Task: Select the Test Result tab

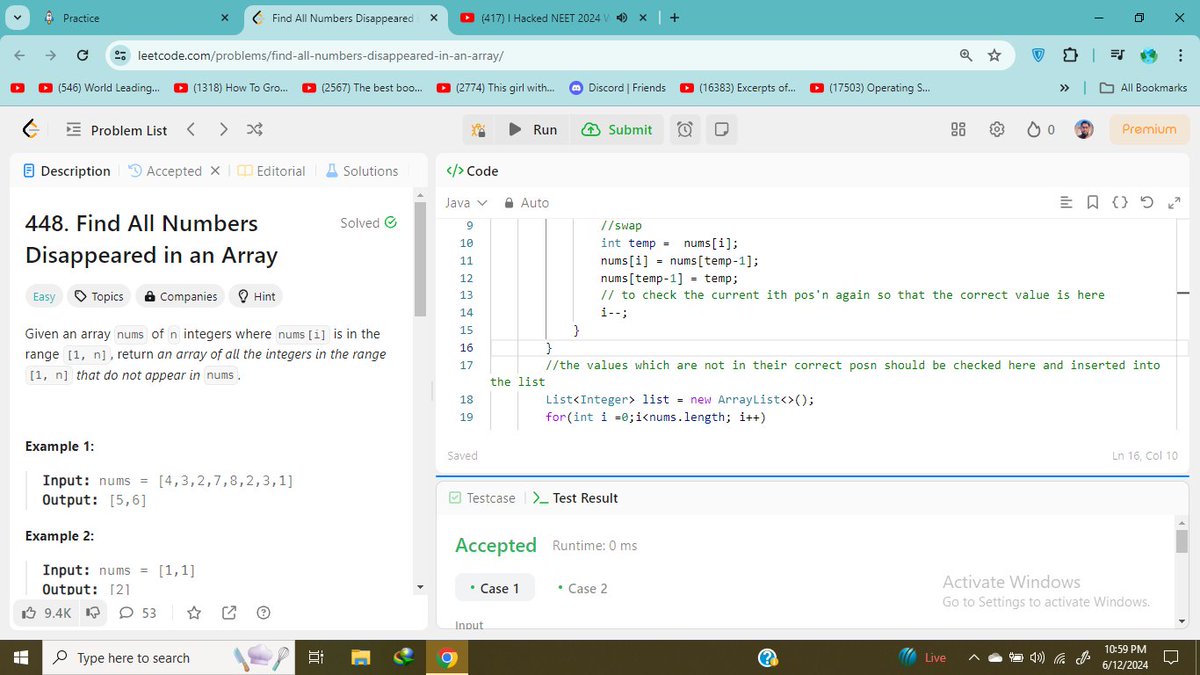Action: coord(576,498)
